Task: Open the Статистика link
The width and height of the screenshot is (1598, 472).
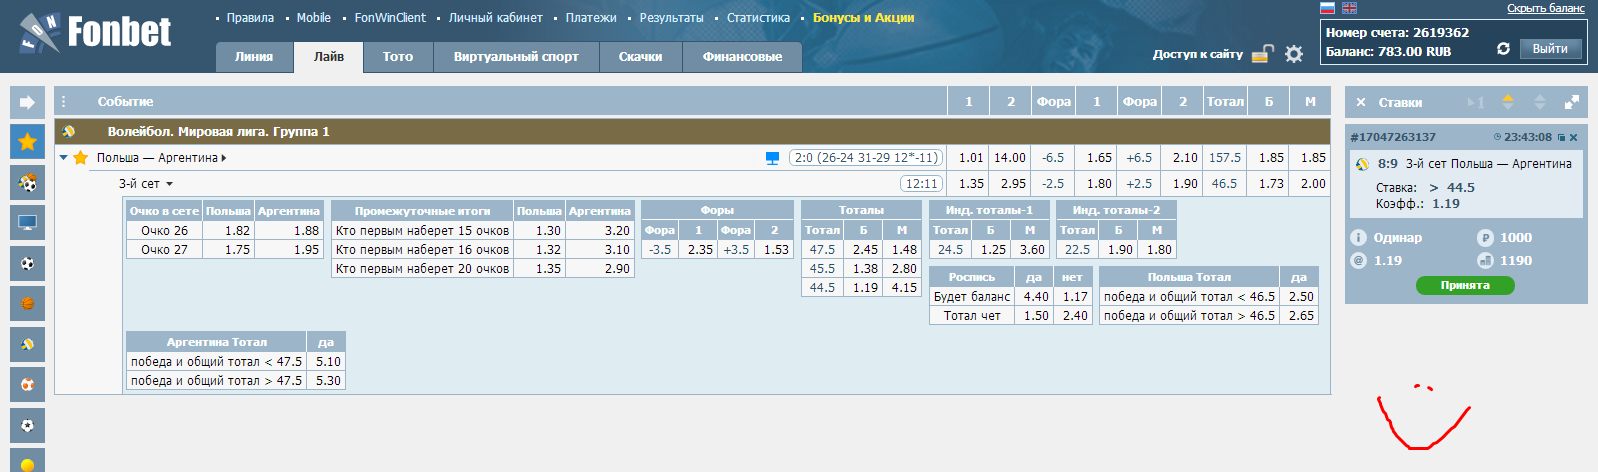Action: point(758,18)
